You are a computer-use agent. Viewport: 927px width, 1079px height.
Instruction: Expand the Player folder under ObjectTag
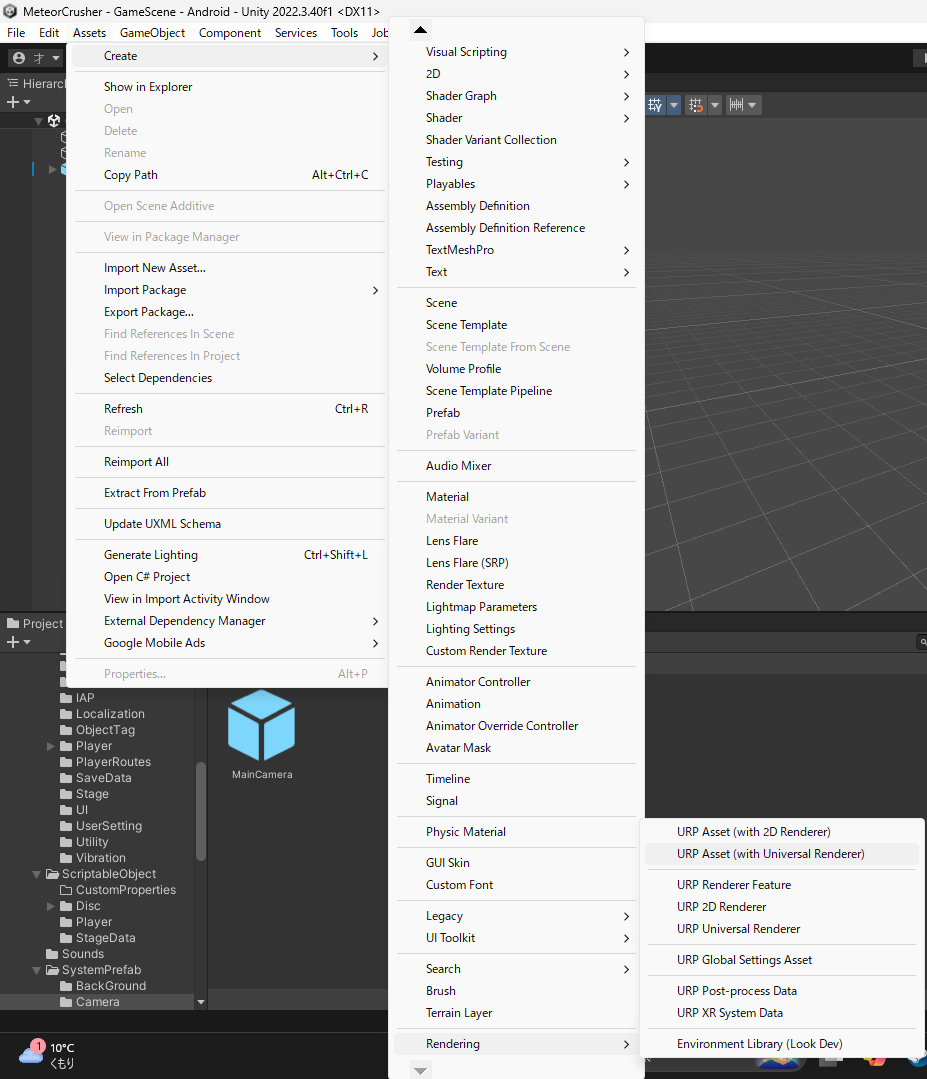(x=50, y=746)
